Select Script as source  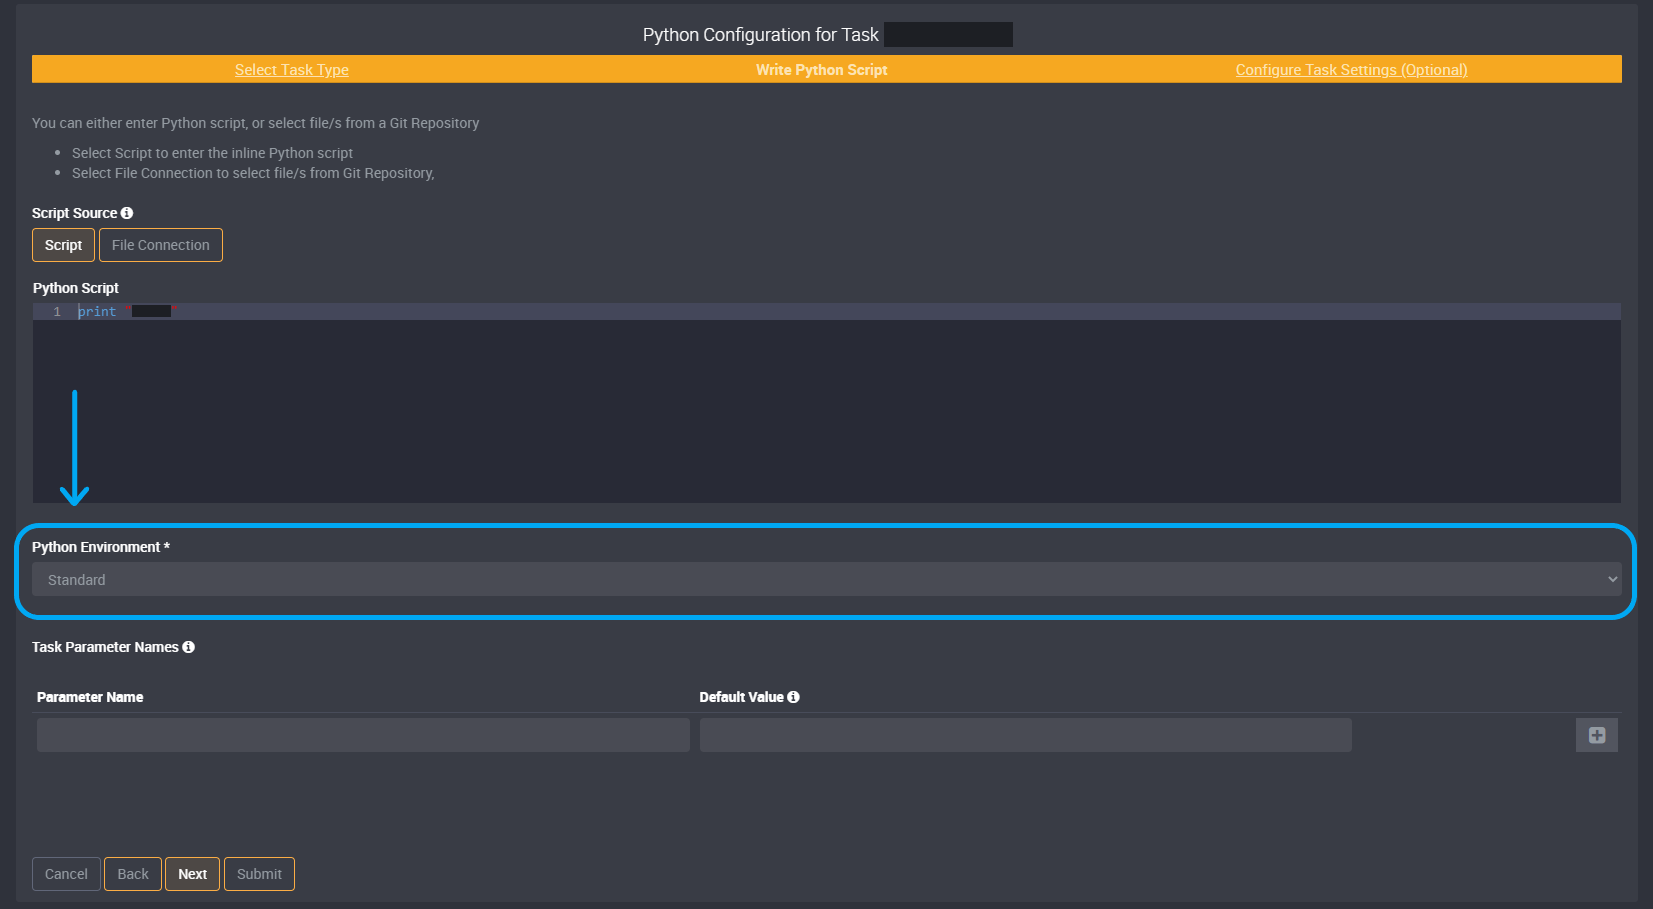[x=63, y=245]
